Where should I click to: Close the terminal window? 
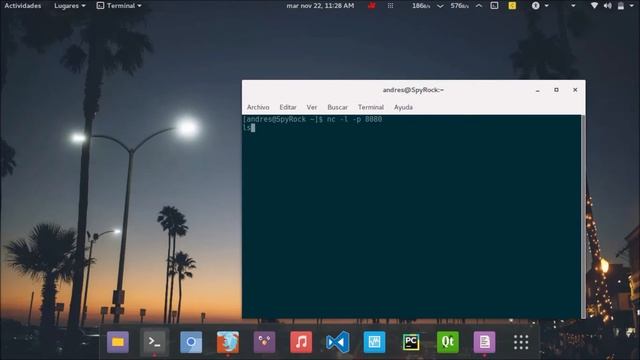(575, 90)
